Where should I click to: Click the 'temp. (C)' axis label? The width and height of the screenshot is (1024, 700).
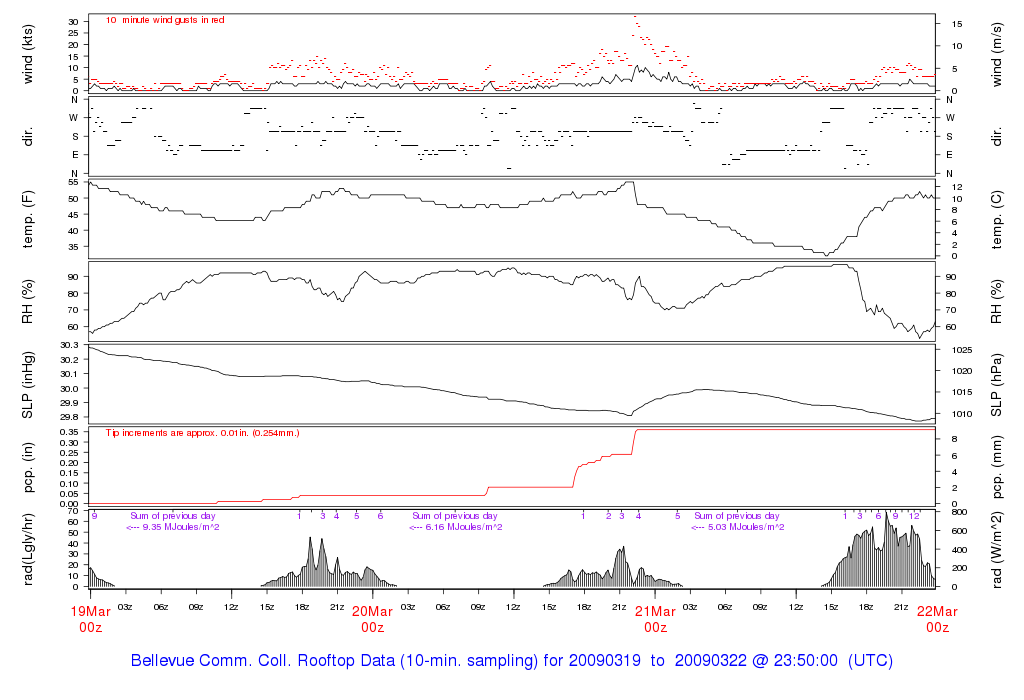[x=996, y=219]
